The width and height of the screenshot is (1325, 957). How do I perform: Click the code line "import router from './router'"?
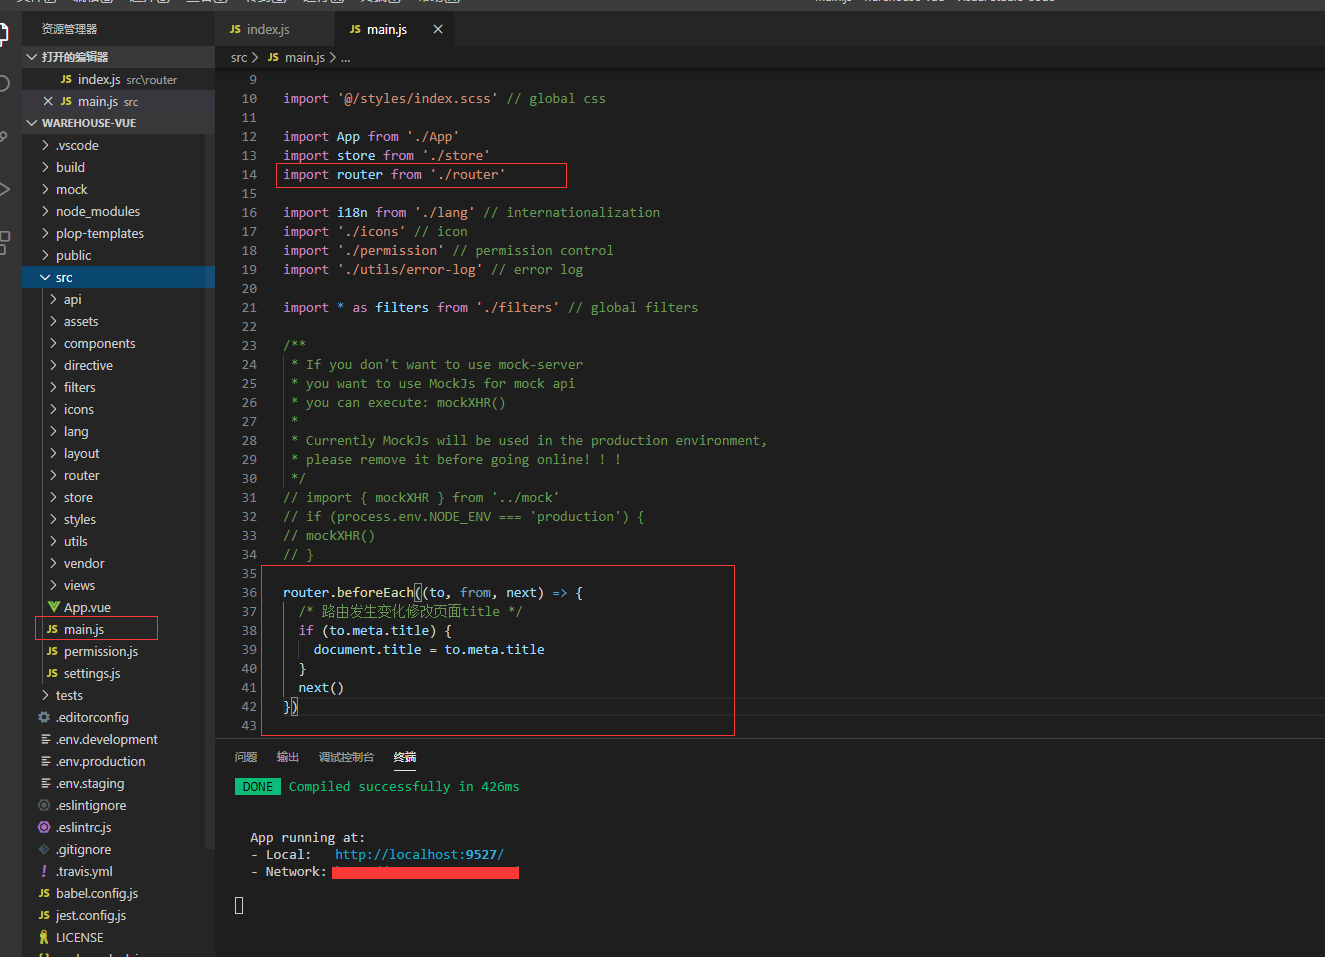(394, 174)
